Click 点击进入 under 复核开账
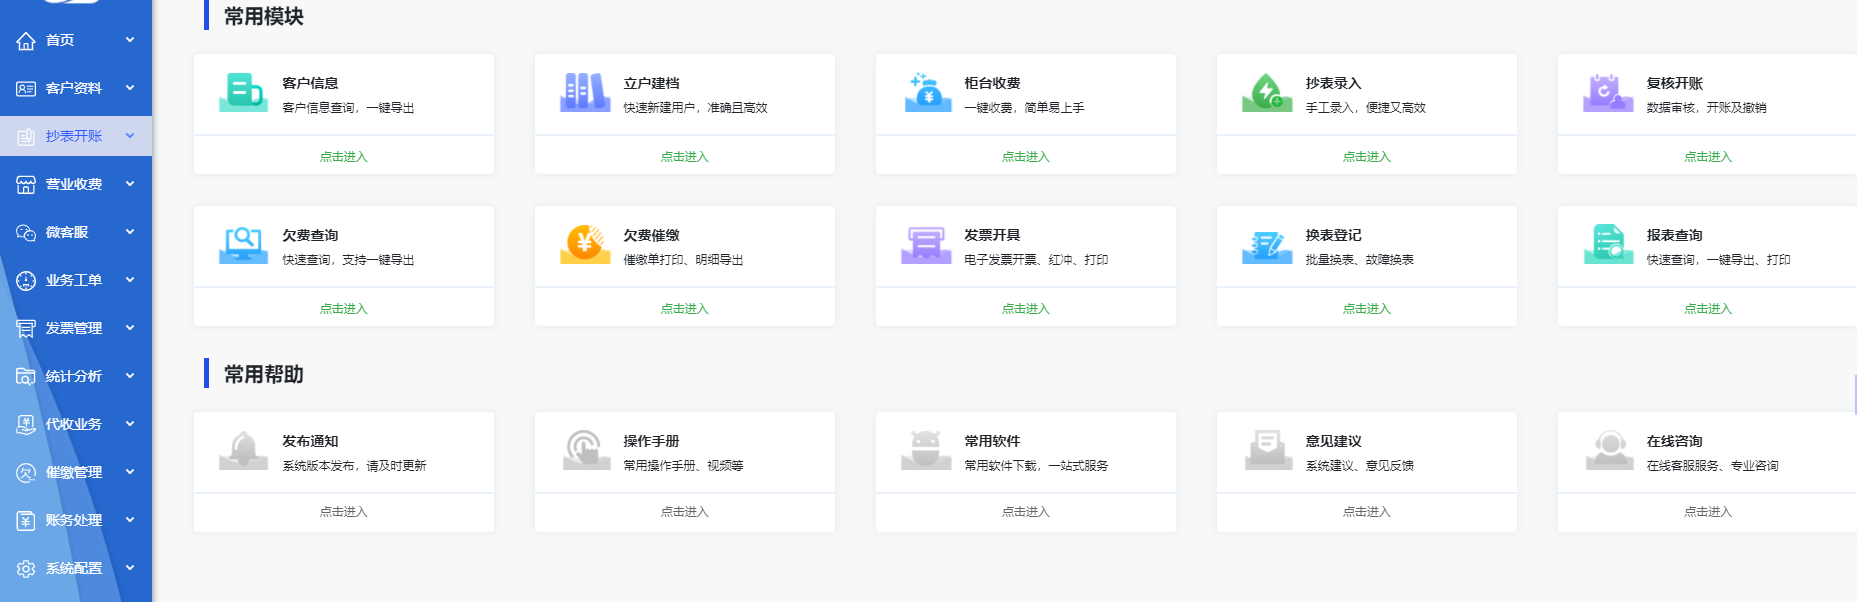 pos(1708,157)
